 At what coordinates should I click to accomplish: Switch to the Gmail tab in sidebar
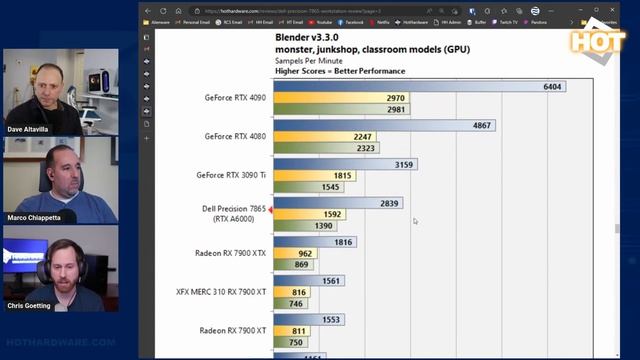click(x=147, y=49)
